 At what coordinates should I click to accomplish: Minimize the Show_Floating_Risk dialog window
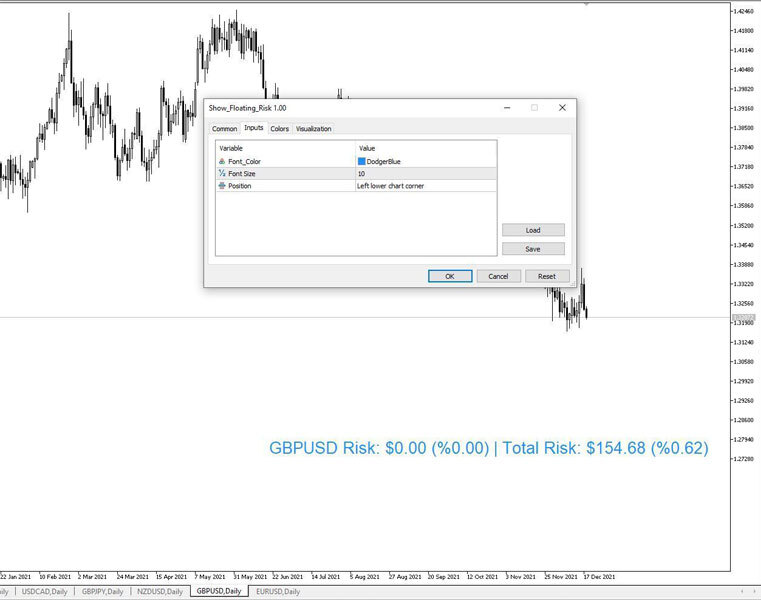tap(507, 107)
